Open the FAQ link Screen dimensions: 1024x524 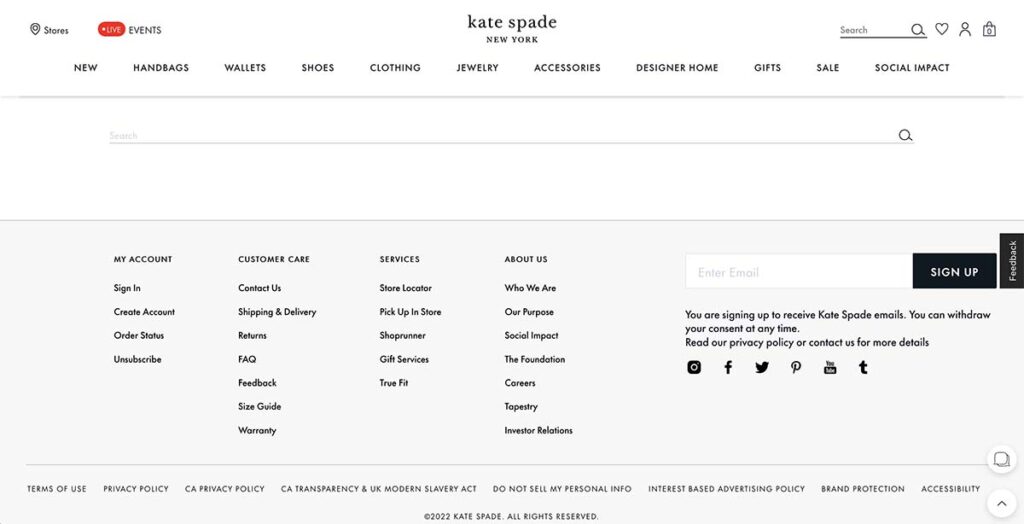point(247,359)
